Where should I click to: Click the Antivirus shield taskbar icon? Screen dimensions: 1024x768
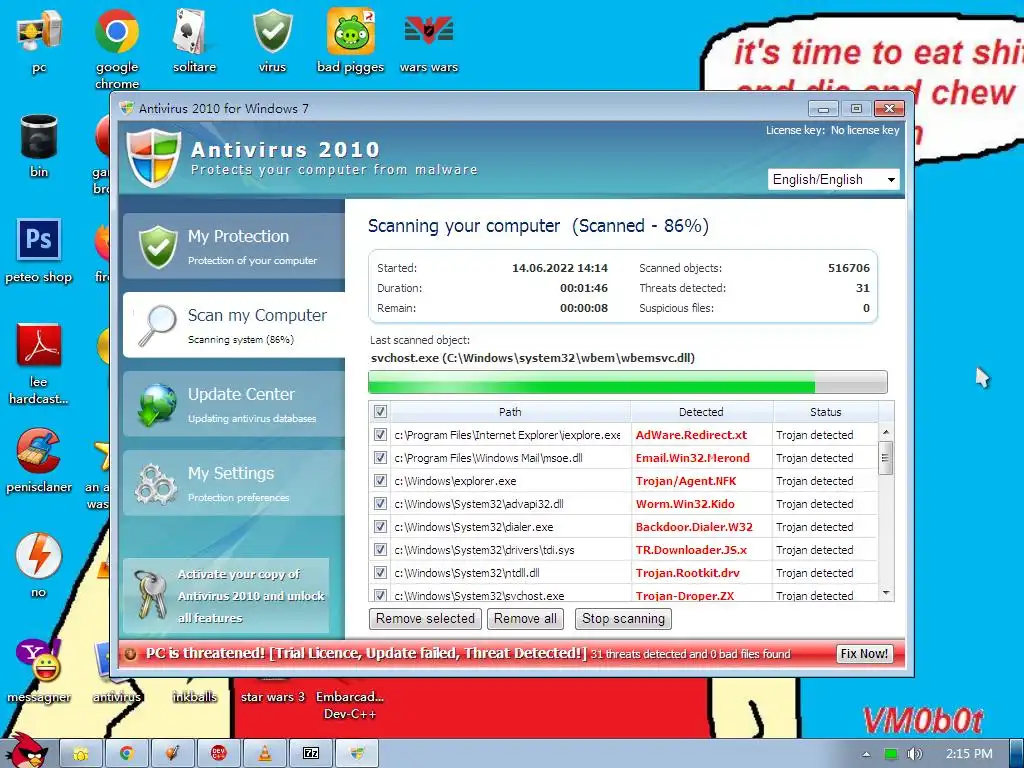point(357,754)
